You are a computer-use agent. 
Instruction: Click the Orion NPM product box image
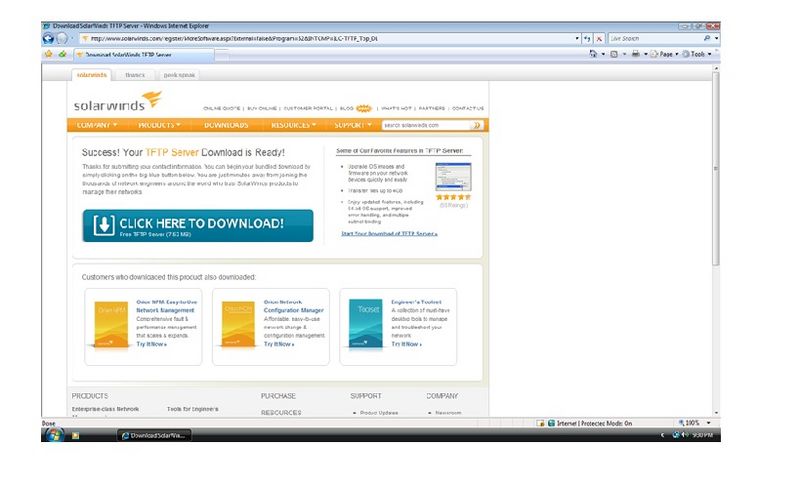pos(111,324)
